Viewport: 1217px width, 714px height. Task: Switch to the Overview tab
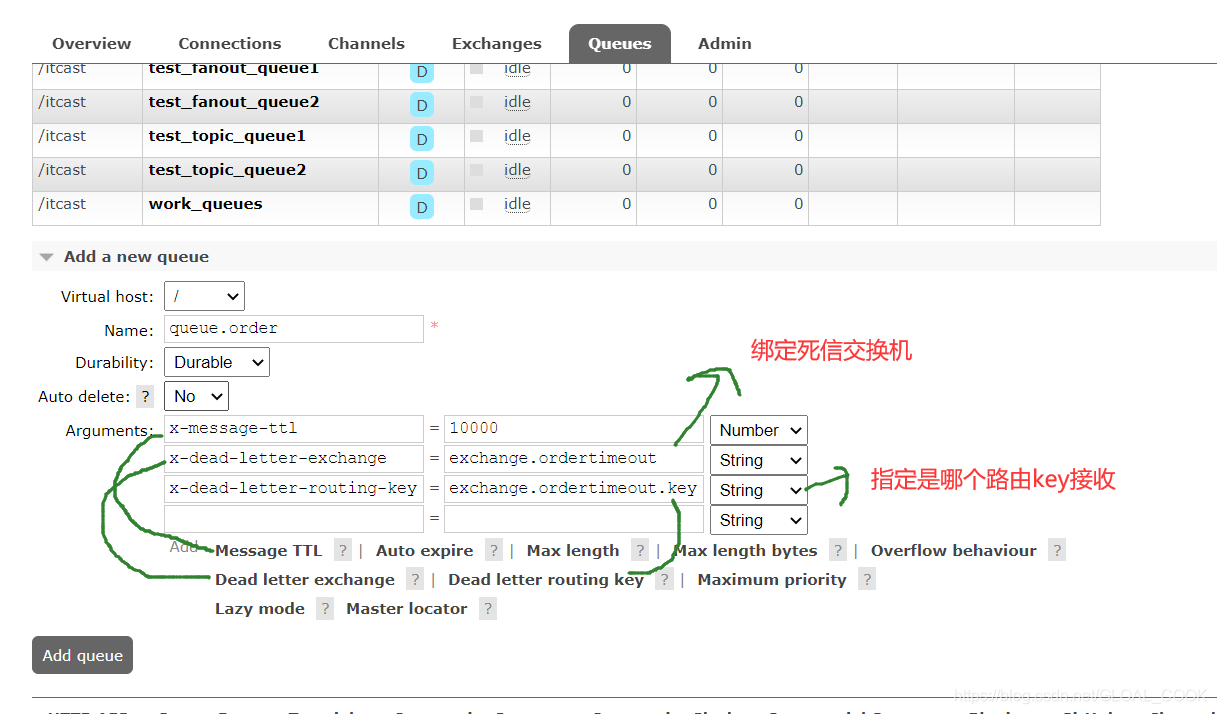tap(91, 43)
